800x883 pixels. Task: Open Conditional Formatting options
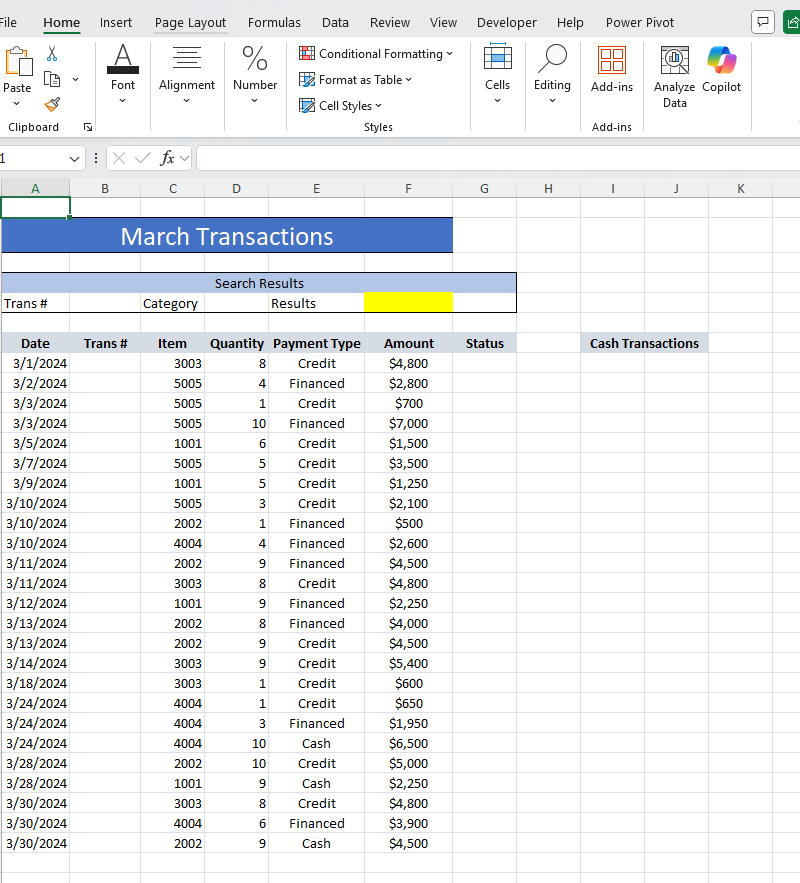(376, 53)
